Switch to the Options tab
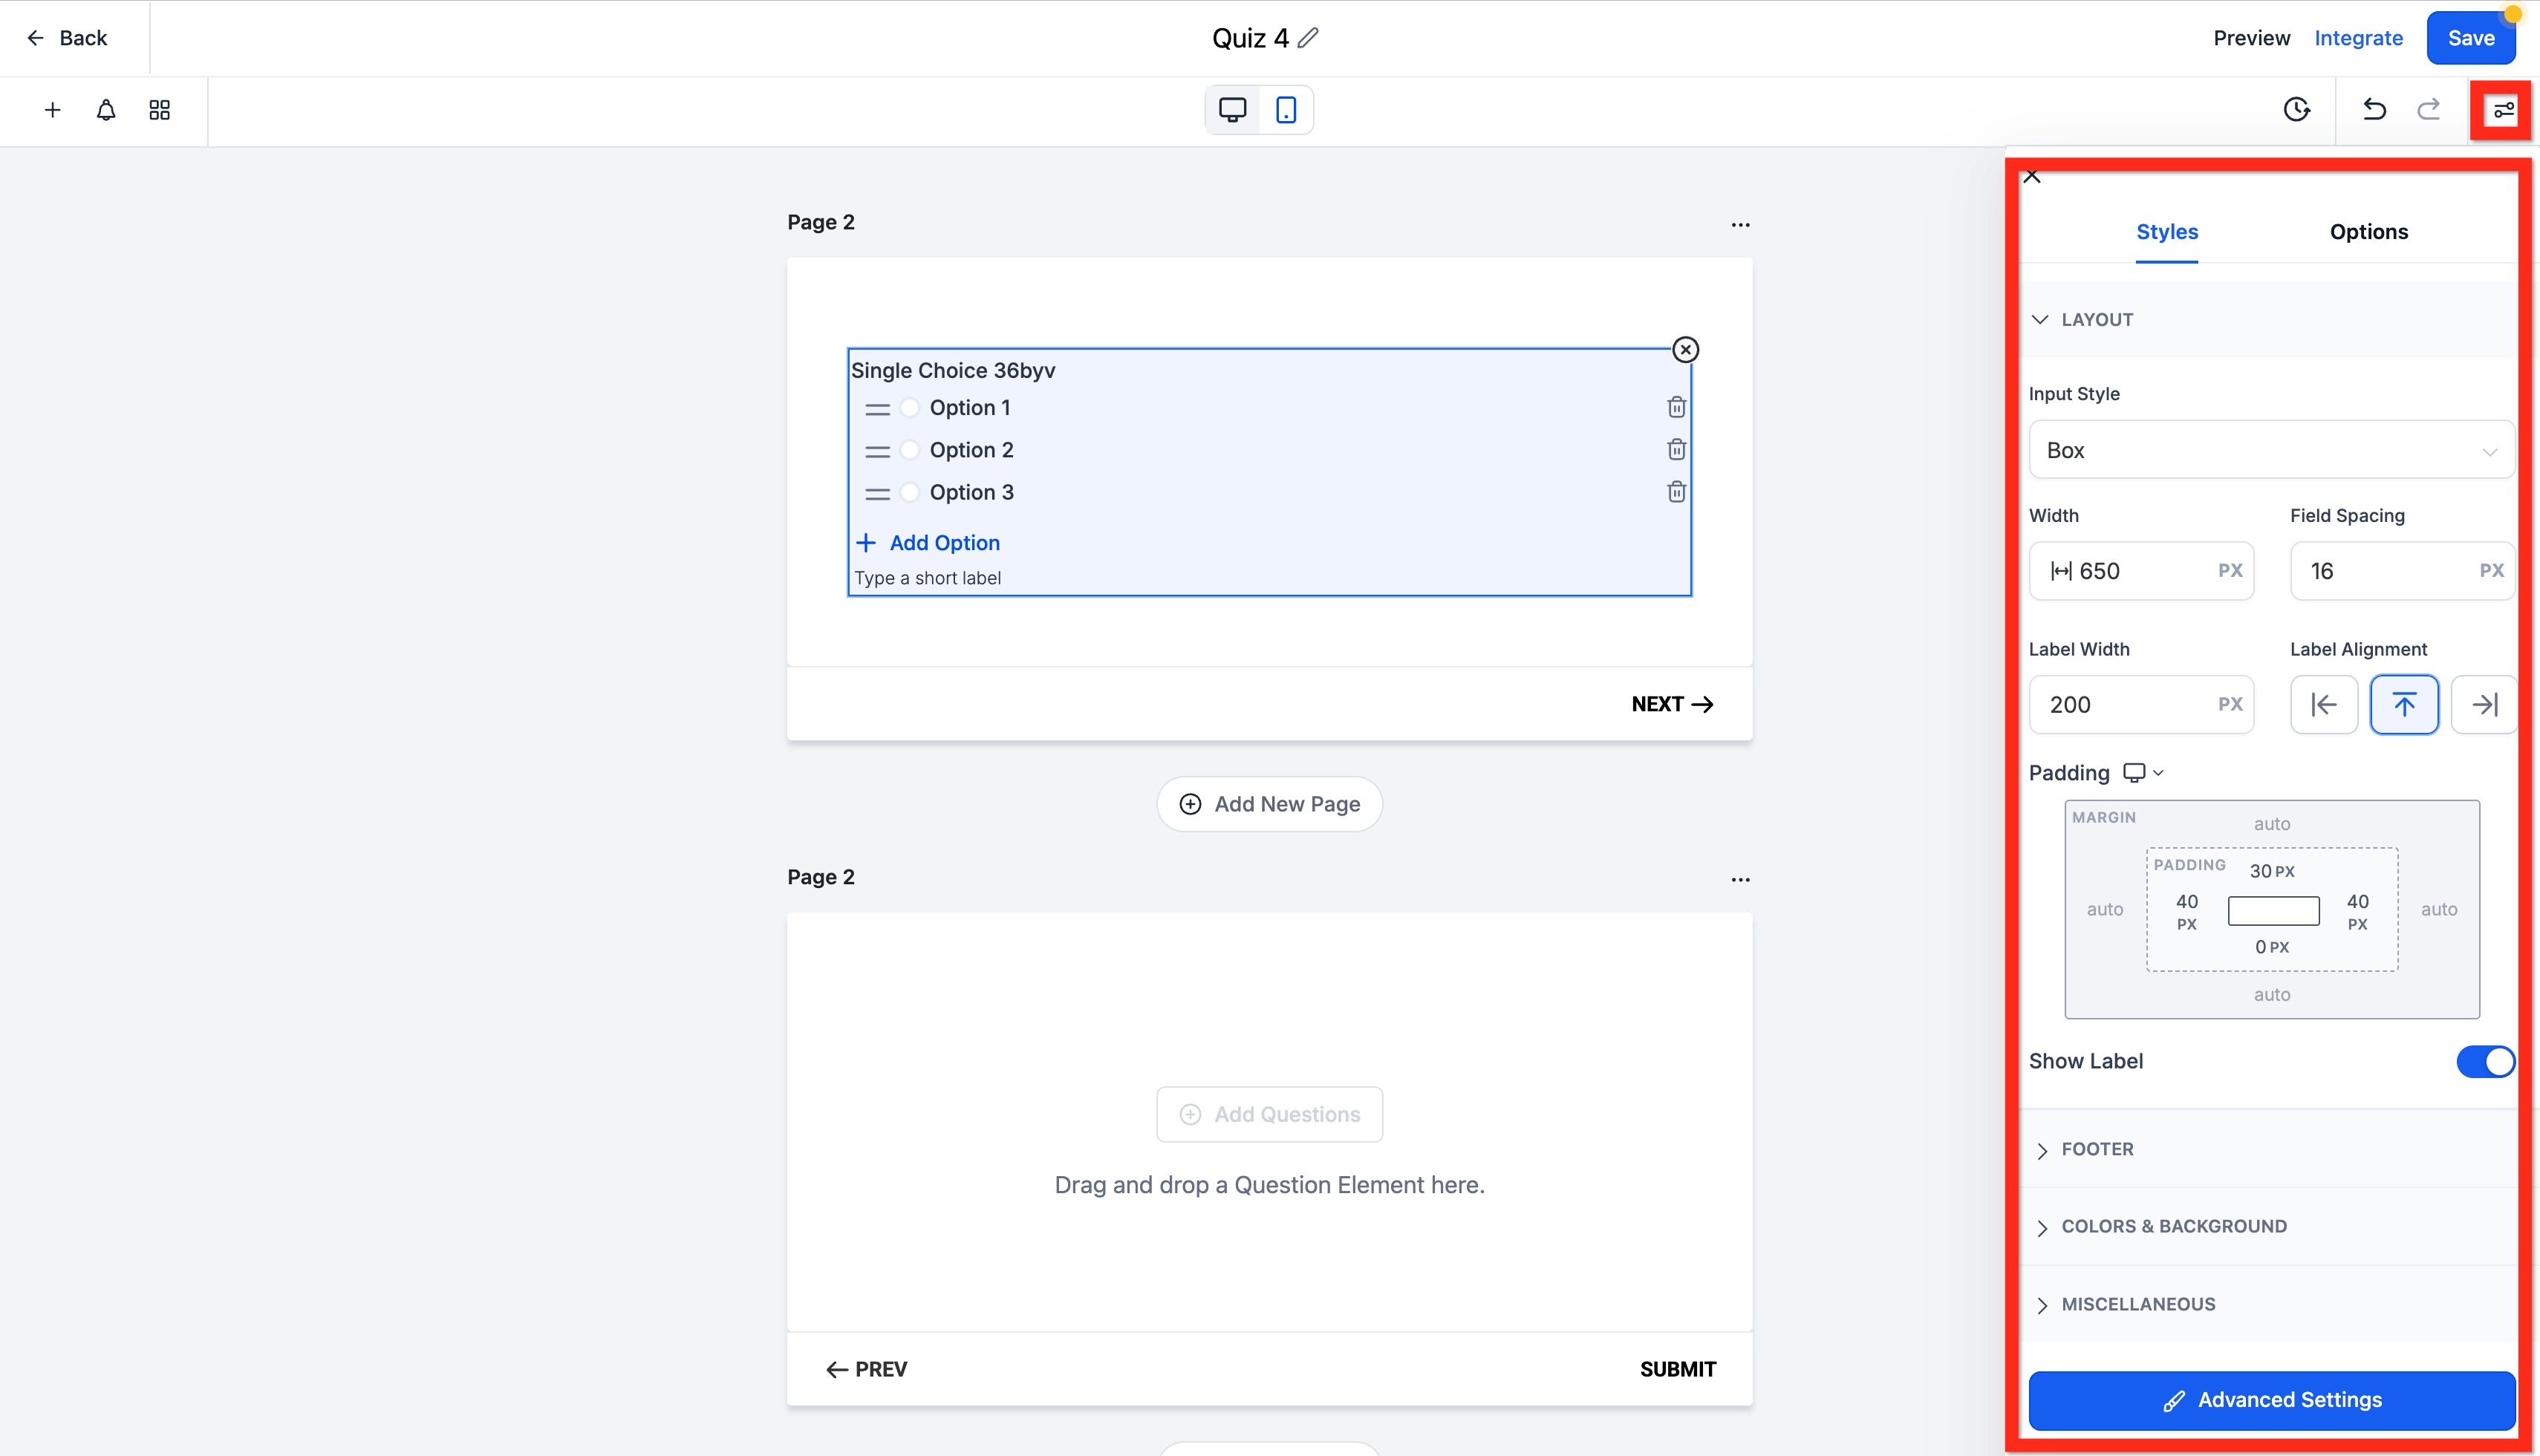Image resolution: width=2540 pixels, height=1456 pixels. (x=2368, y=232)
